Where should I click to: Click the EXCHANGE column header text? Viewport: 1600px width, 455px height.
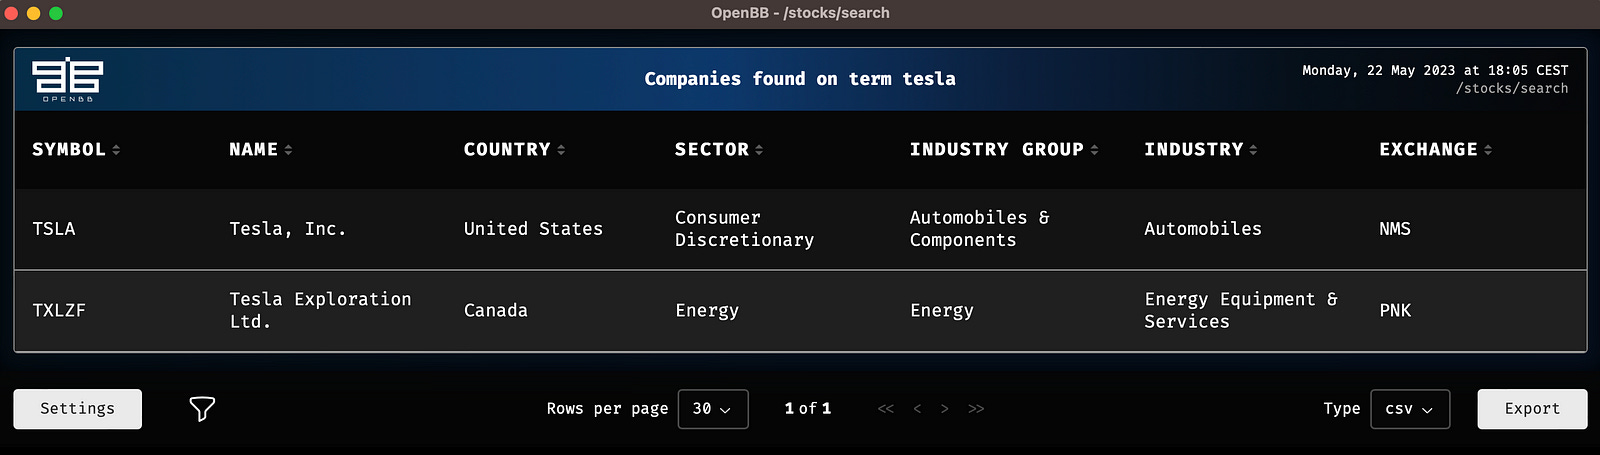(x=1428, y=150)
